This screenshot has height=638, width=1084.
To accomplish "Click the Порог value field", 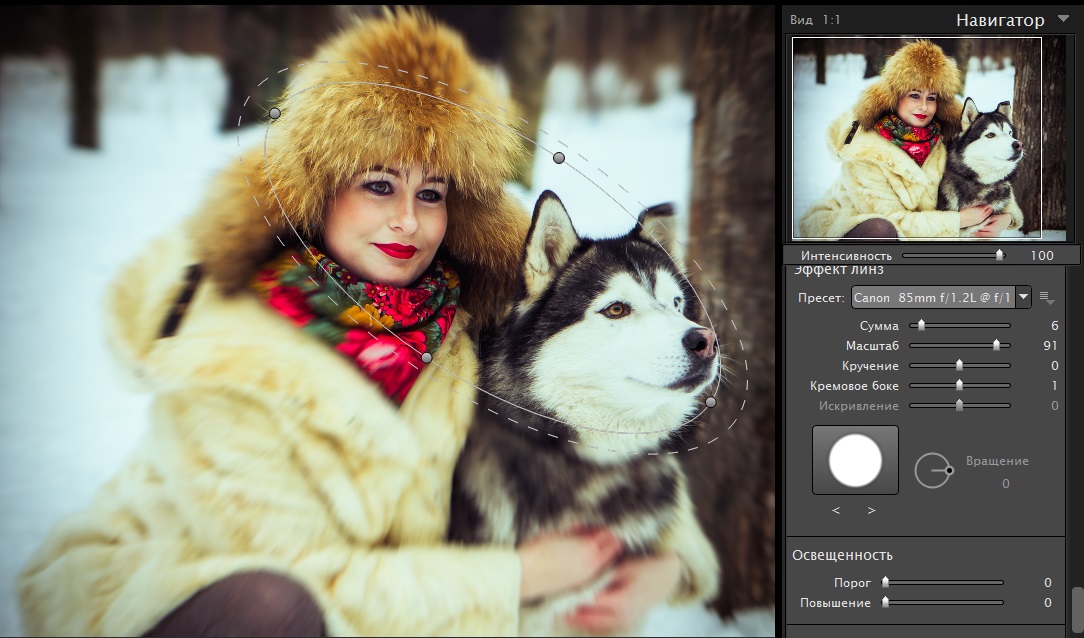I will coord(1047,583).
